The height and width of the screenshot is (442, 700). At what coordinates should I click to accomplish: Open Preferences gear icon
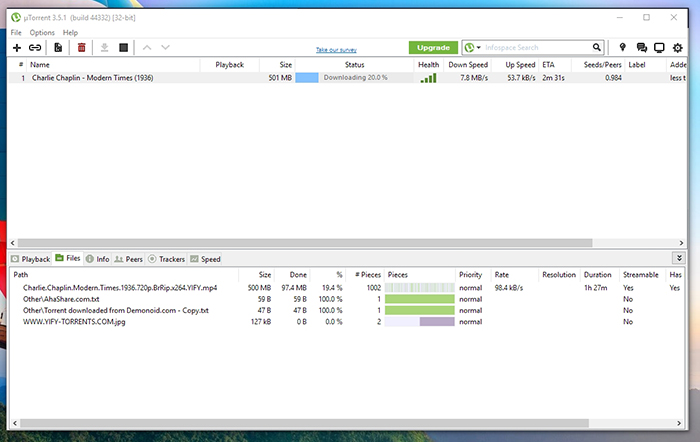(x=678, y=47)
